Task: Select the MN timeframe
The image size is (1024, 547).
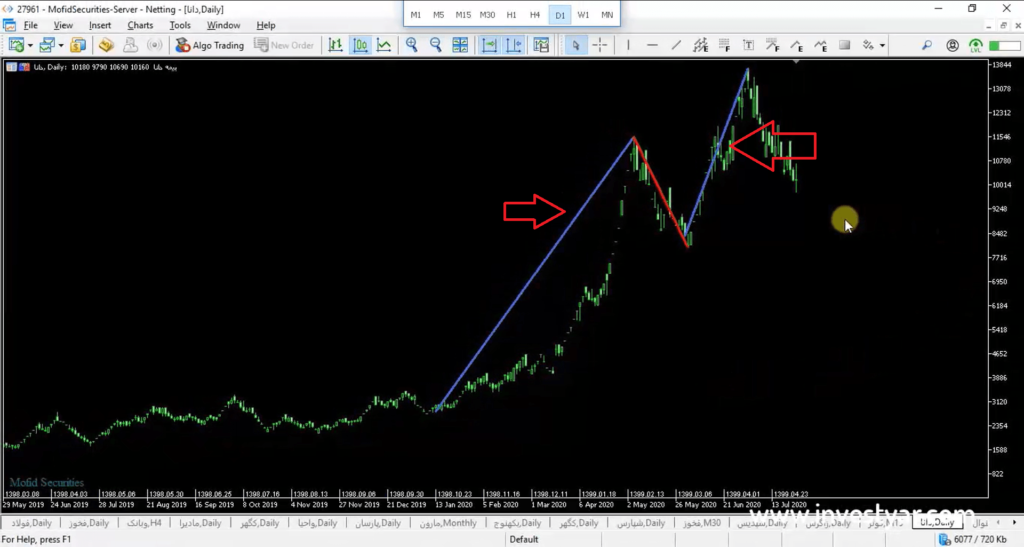Action: pyautogui.click(x=607, y=14)
